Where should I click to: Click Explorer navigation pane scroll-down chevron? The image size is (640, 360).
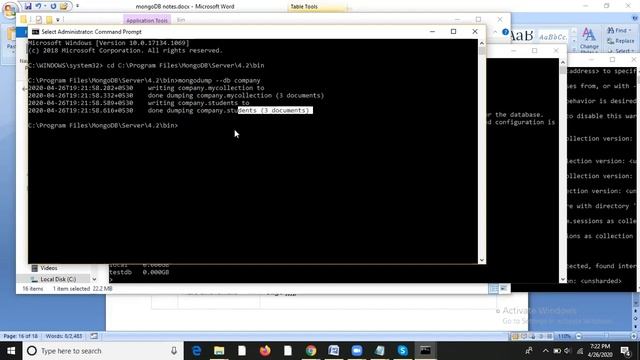click(x=94, y=279)
